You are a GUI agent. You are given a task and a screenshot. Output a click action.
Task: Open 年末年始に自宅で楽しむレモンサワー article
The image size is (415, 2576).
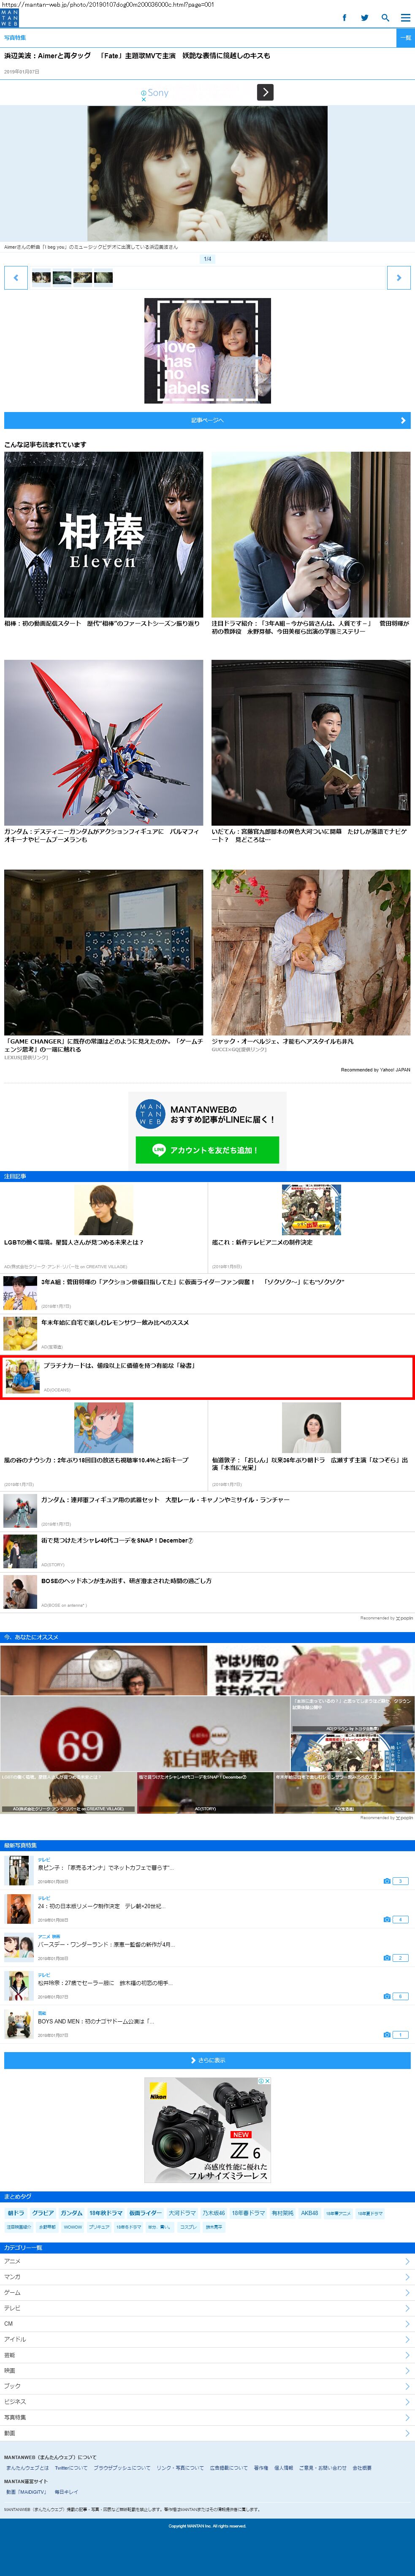point(115,1322)
